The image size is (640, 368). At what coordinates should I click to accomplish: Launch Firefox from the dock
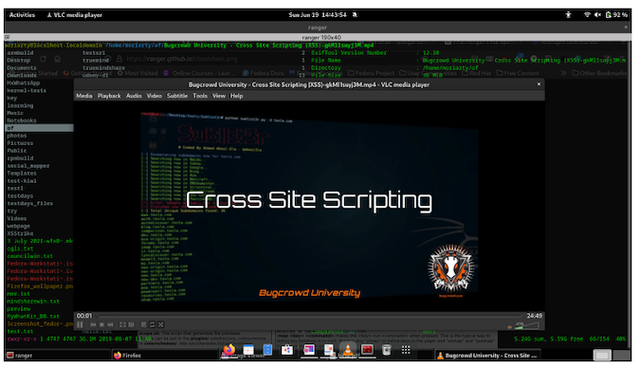tap(229, 350)
